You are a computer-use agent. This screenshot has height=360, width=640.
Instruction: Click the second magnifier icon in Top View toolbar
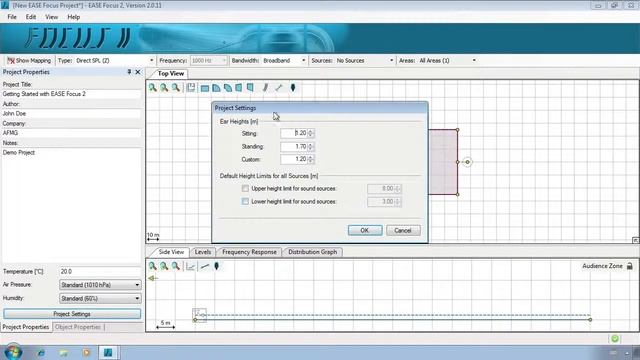164,87
